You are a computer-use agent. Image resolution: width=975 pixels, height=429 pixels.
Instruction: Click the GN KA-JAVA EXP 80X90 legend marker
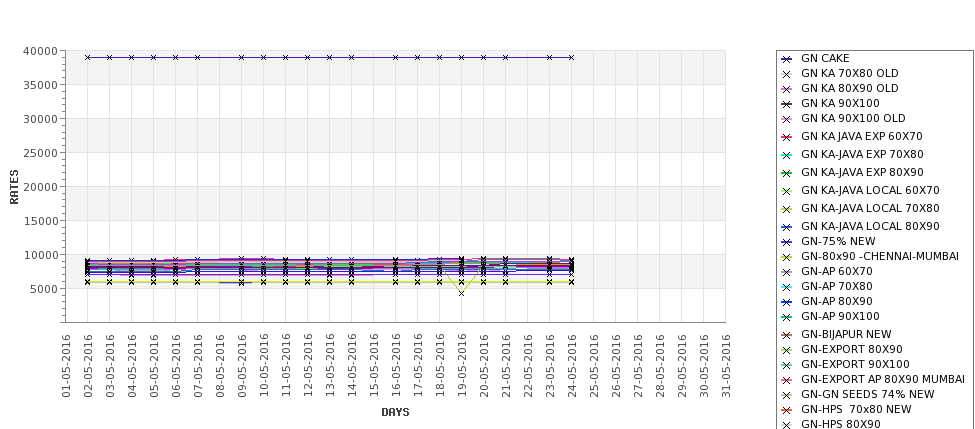[x=787, y=173]
